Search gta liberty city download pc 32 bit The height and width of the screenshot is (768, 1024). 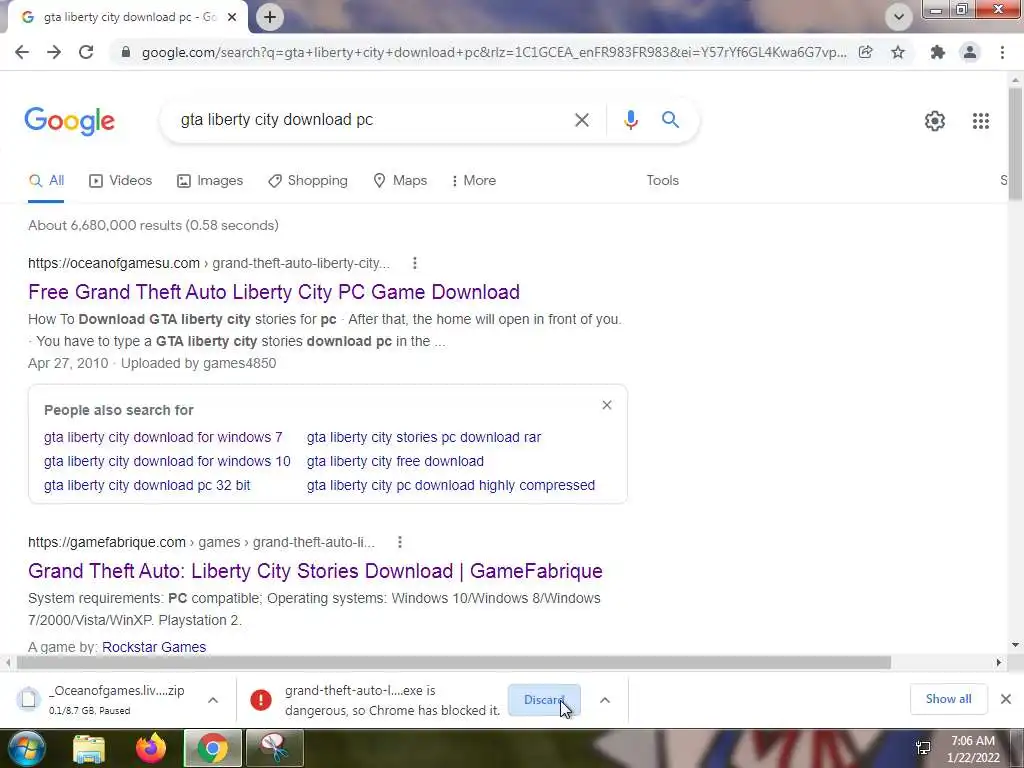[x=147, y=485]
